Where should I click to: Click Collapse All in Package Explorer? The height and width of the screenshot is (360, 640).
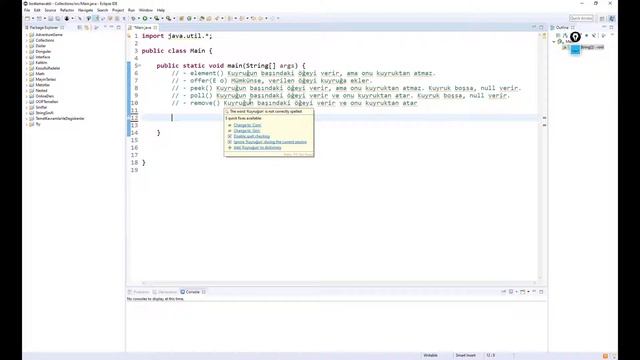pyautogui.click(x=80, y=27)
